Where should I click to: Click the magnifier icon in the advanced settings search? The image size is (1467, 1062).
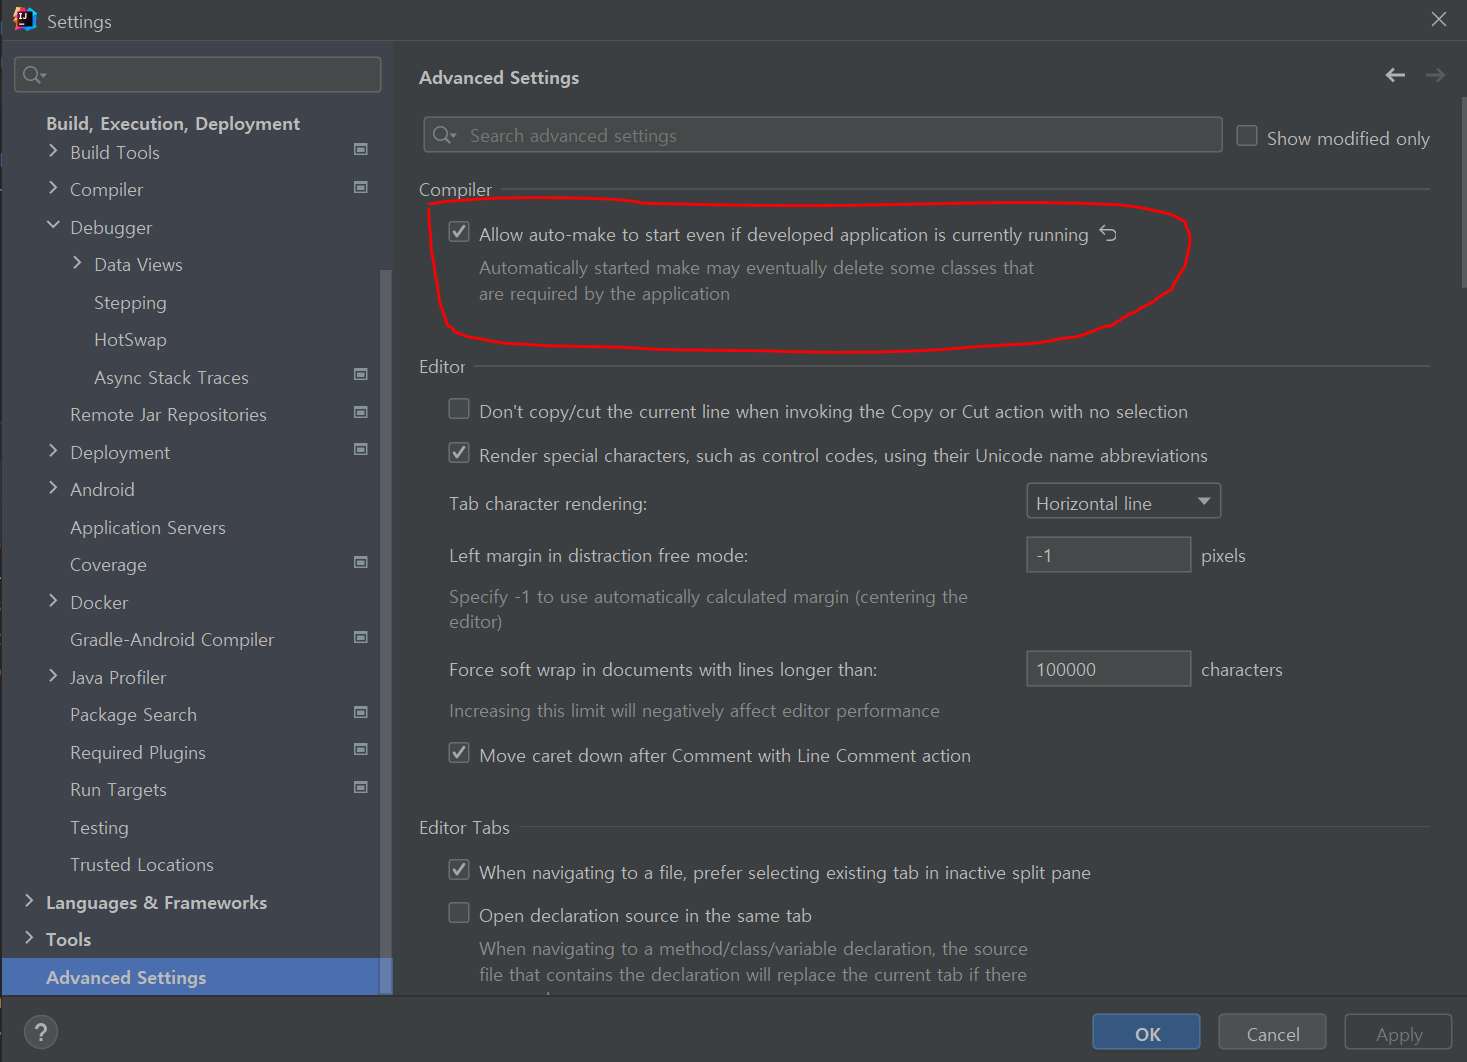click(x=443, y=135)
